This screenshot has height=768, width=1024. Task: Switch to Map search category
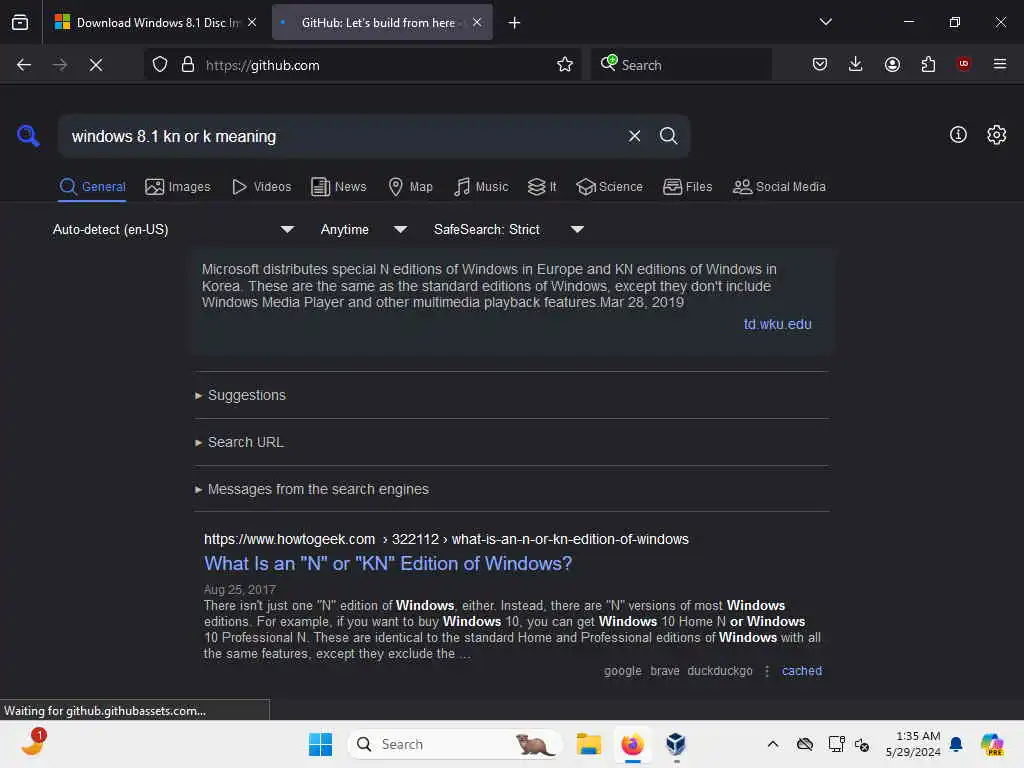tap(410, 187)
